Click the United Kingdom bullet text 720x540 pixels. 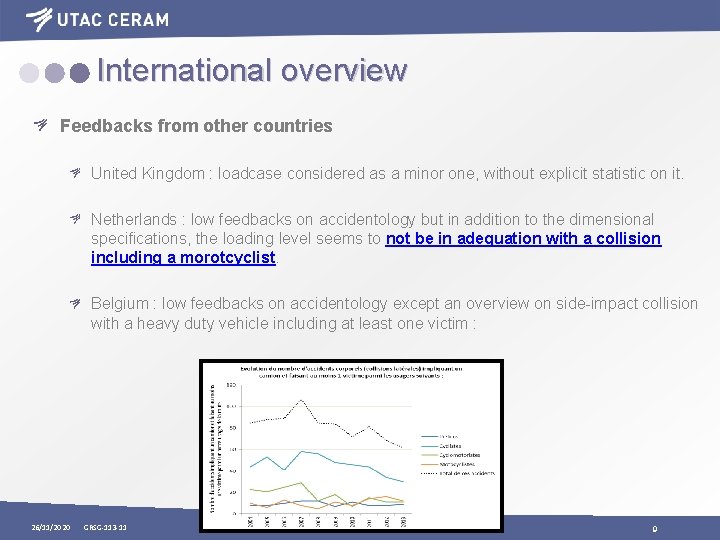coord(387,174)
